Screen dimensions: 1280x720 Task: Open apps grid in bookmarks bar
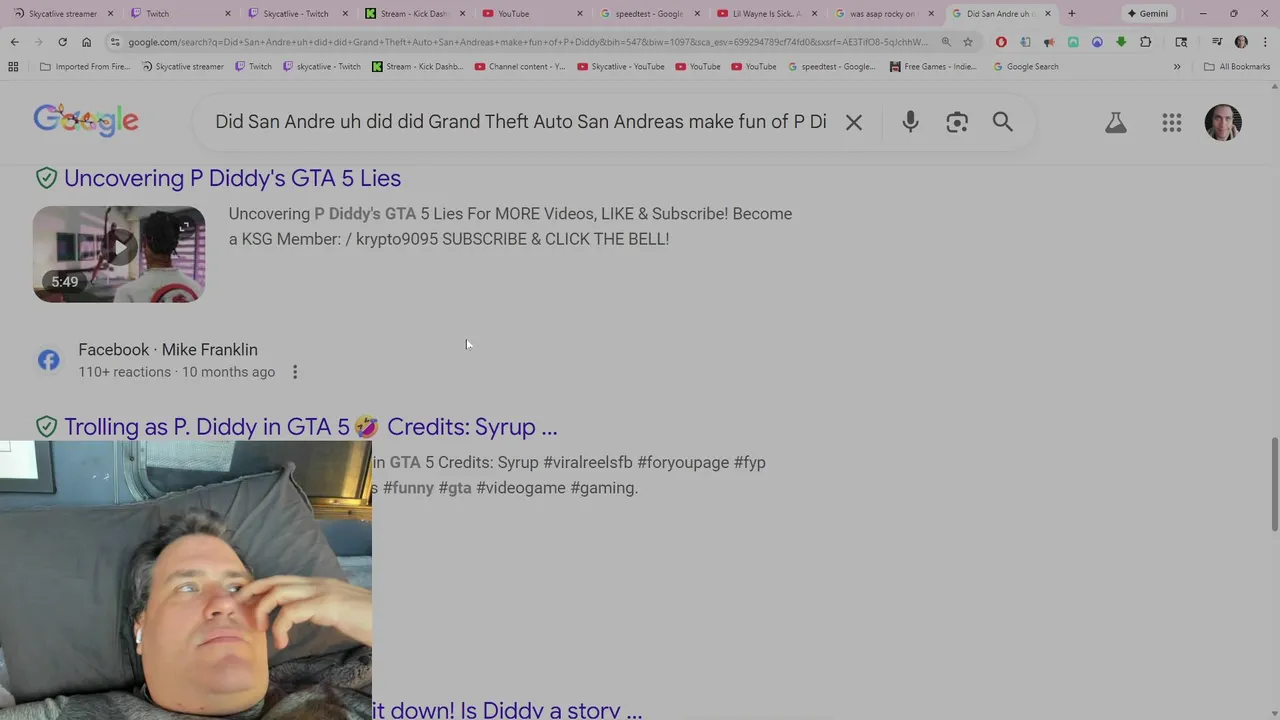click(x=13, y=66)
